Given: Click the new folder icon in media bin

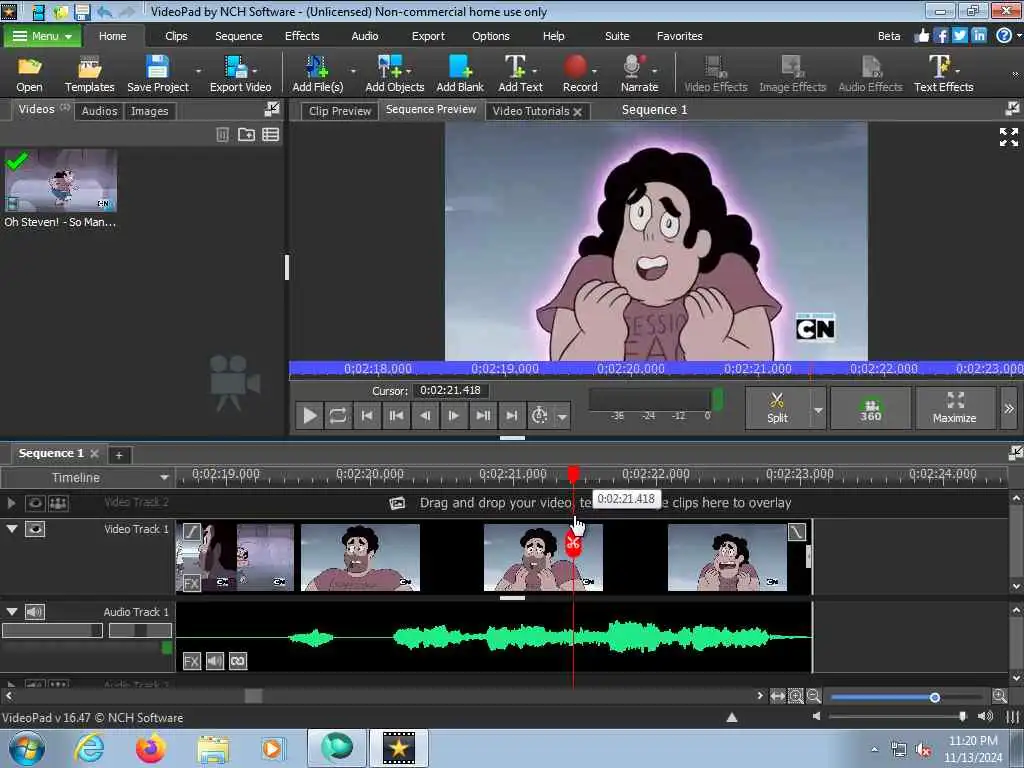Looking at the screenshot, I should [246, 135].
